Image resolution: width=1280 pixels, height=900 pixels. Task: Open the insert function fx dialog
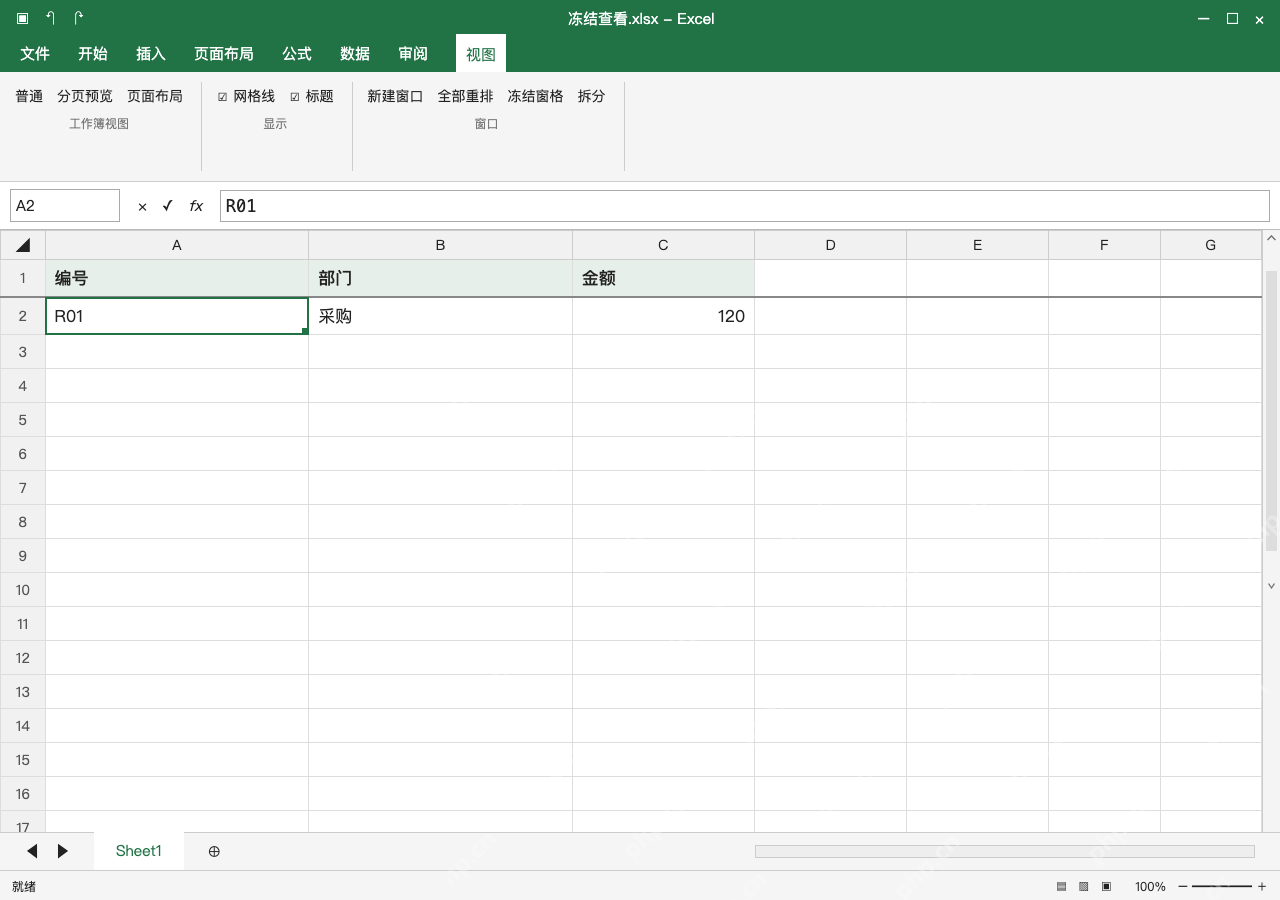pyautogui.click(x=196, y=206)
